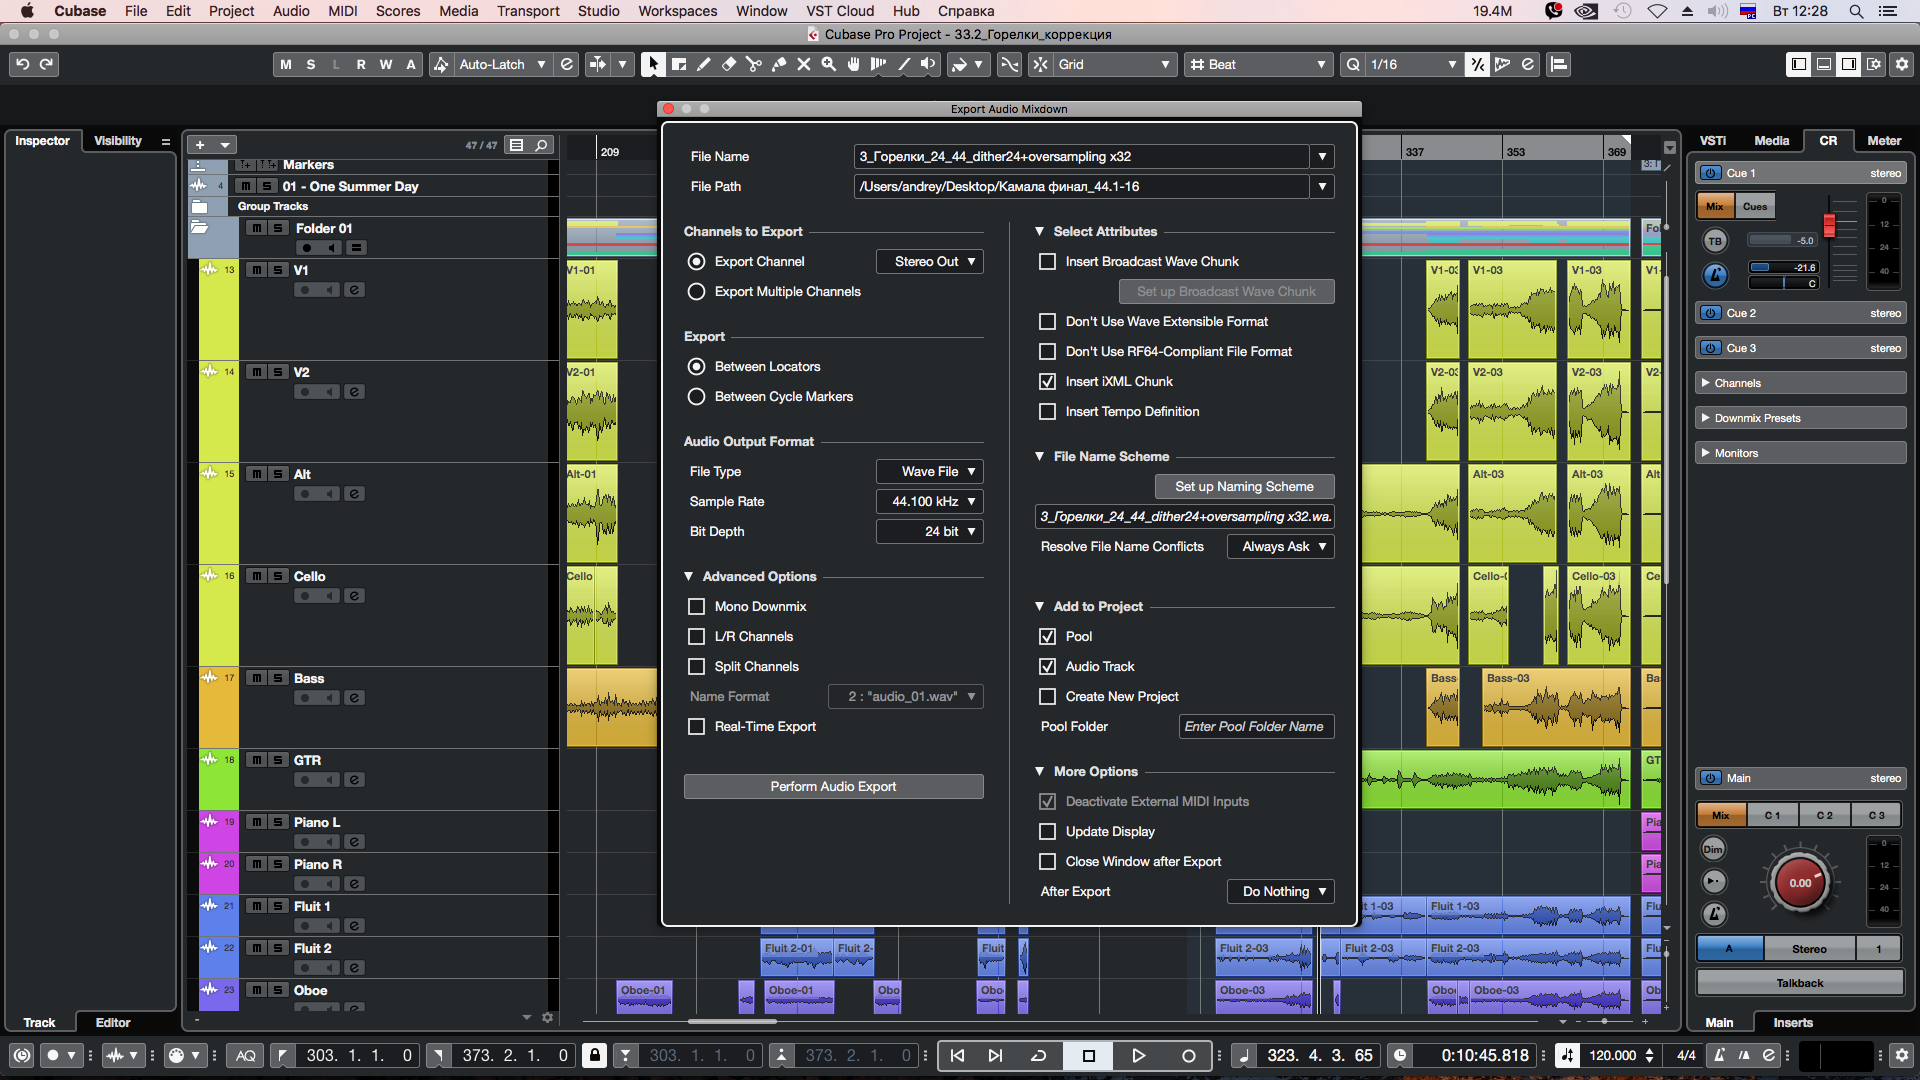Viewport: 1920px width, 1080px height.
Task: Toggle the Dim button in Control Room
Action: (1713, 849)
